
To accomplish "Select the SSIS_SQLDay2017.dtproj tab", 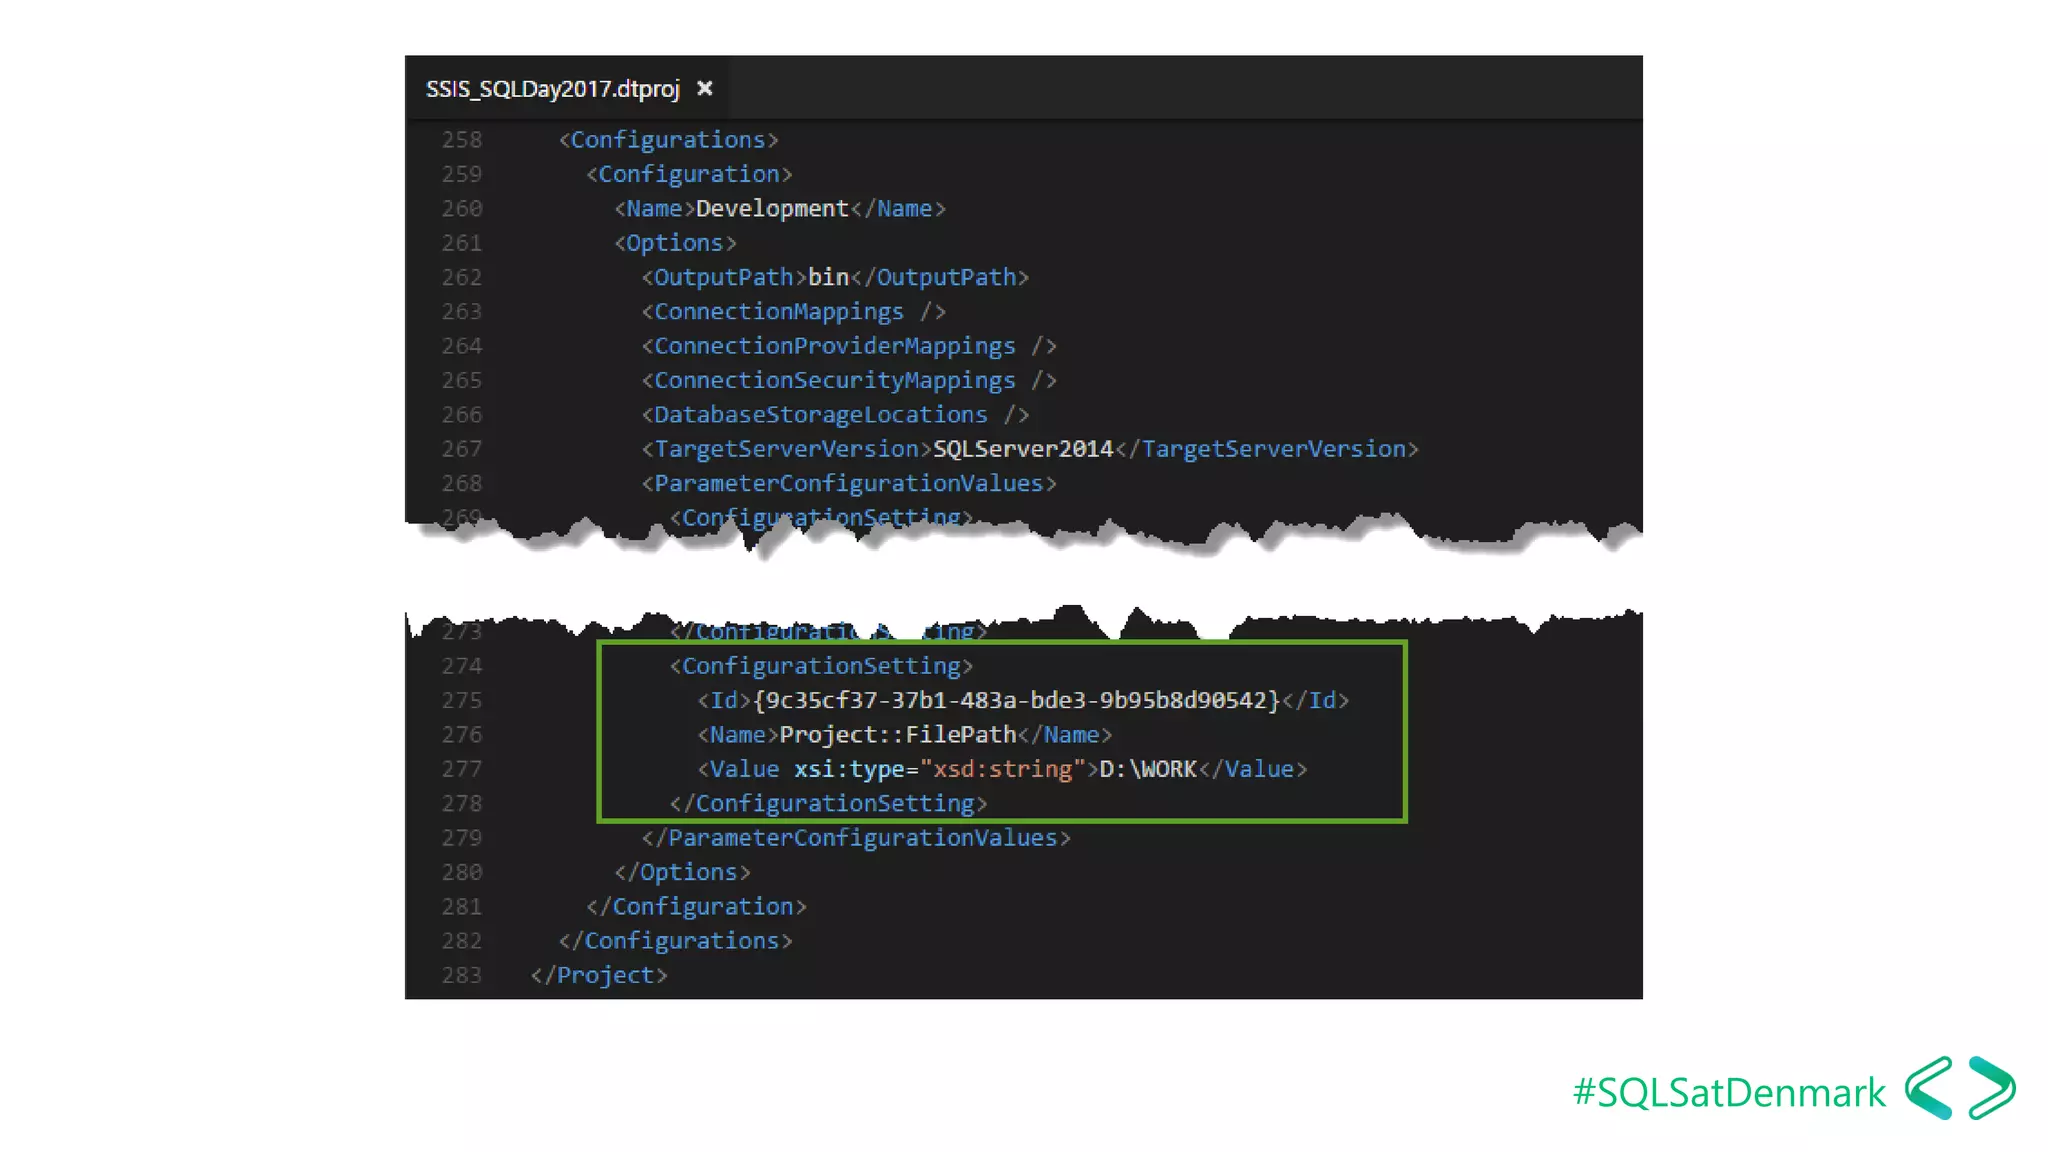I will point(552,89).
